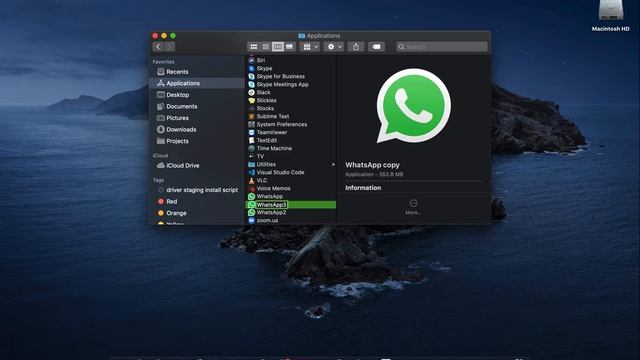Click the large WhatsApp preview icon

(413, 106)
